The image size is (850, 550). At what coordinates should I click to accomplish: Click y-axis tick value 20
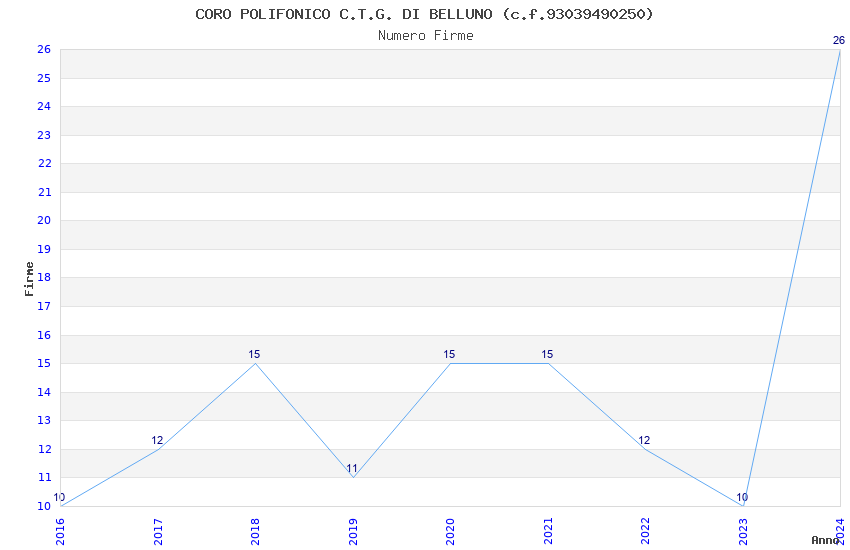[x=44, y=220]
